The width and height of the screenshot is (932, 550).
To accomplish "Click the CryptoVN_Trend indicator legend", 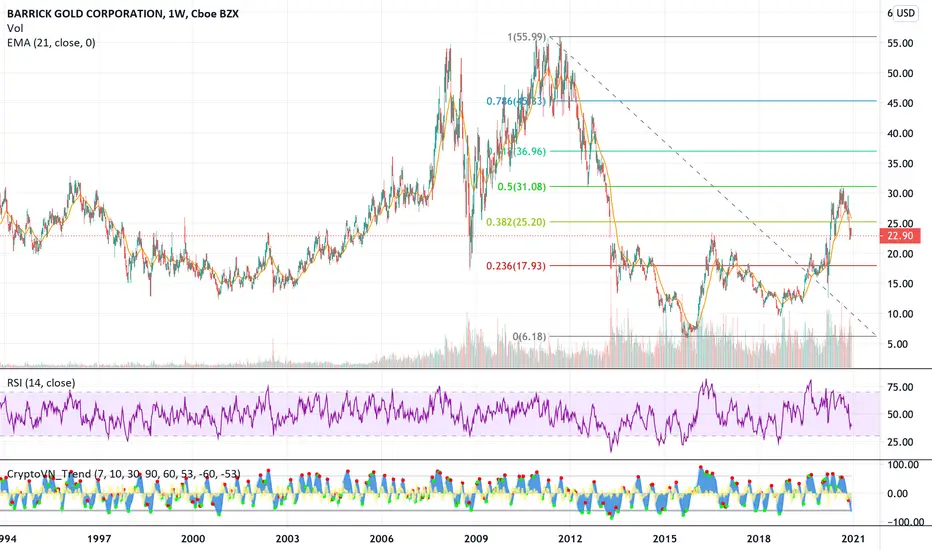I will pyautogui.click(x=124, y=474).
